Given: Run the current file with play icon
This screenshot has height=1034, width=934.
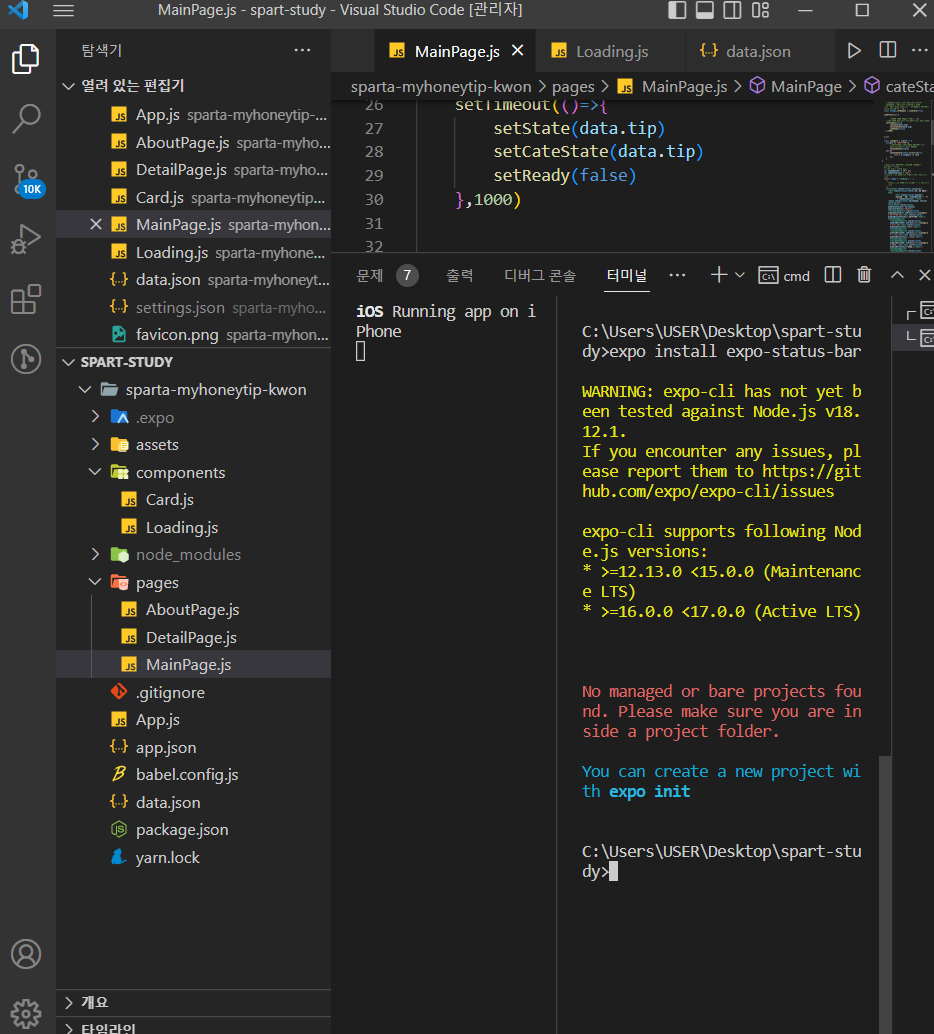Looking at the screenshot, I should point(854,51).
